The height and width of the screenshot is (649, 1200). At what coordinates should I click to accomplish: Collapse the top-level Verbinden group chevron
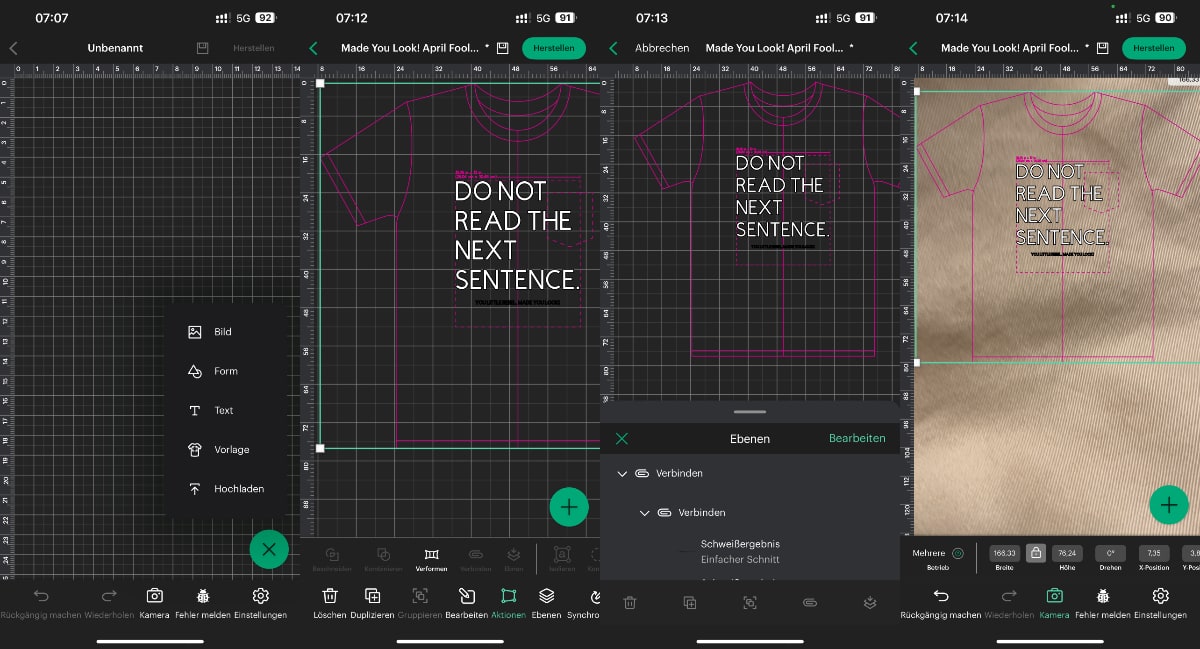pyautogui.click(x=622, y=473)
